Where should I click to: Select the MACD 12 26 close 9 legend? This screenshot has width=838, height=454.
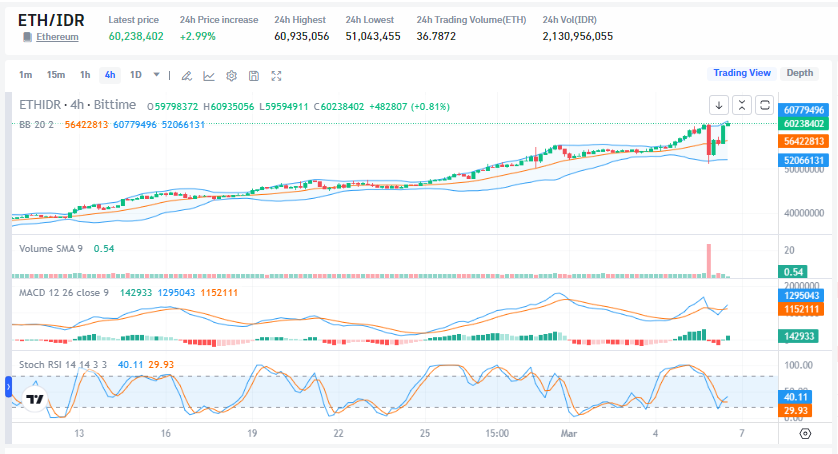[x=64, y=293]
